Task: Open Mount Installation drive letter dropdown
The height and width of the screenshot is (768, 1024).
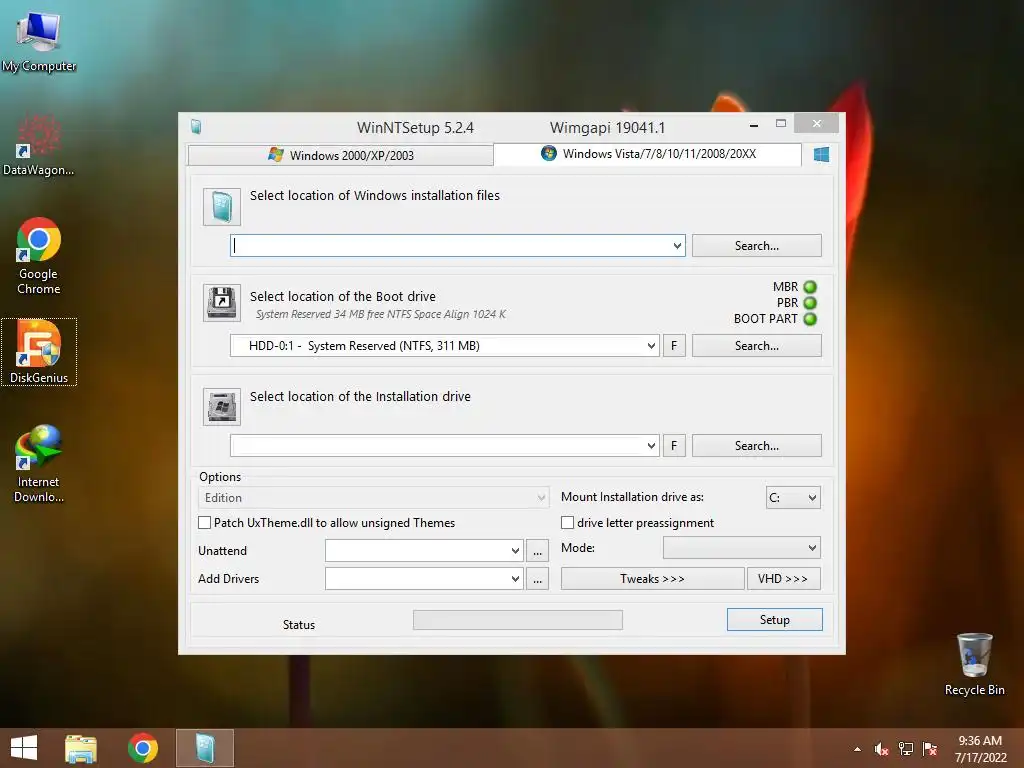Action: click(793, 498)
